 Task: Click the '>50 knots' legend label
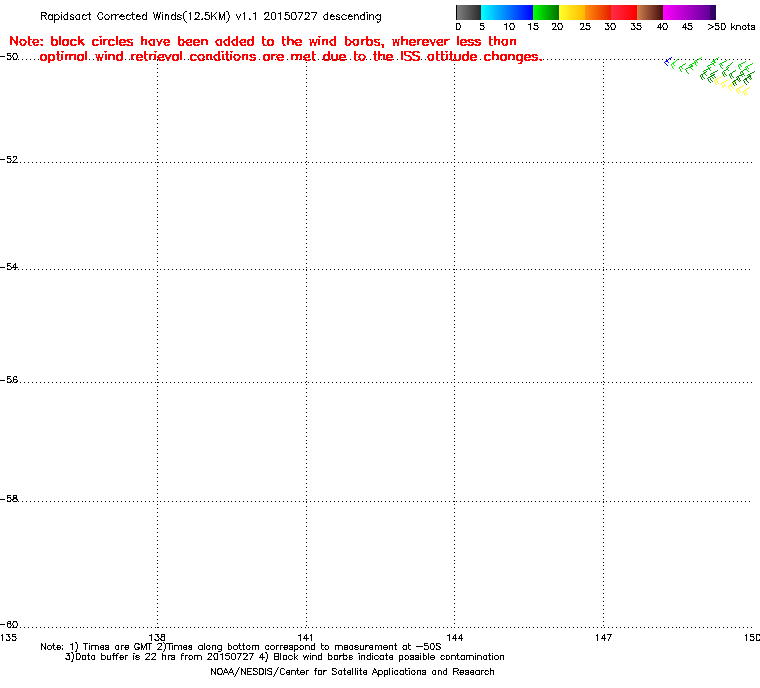coord(731,27)
